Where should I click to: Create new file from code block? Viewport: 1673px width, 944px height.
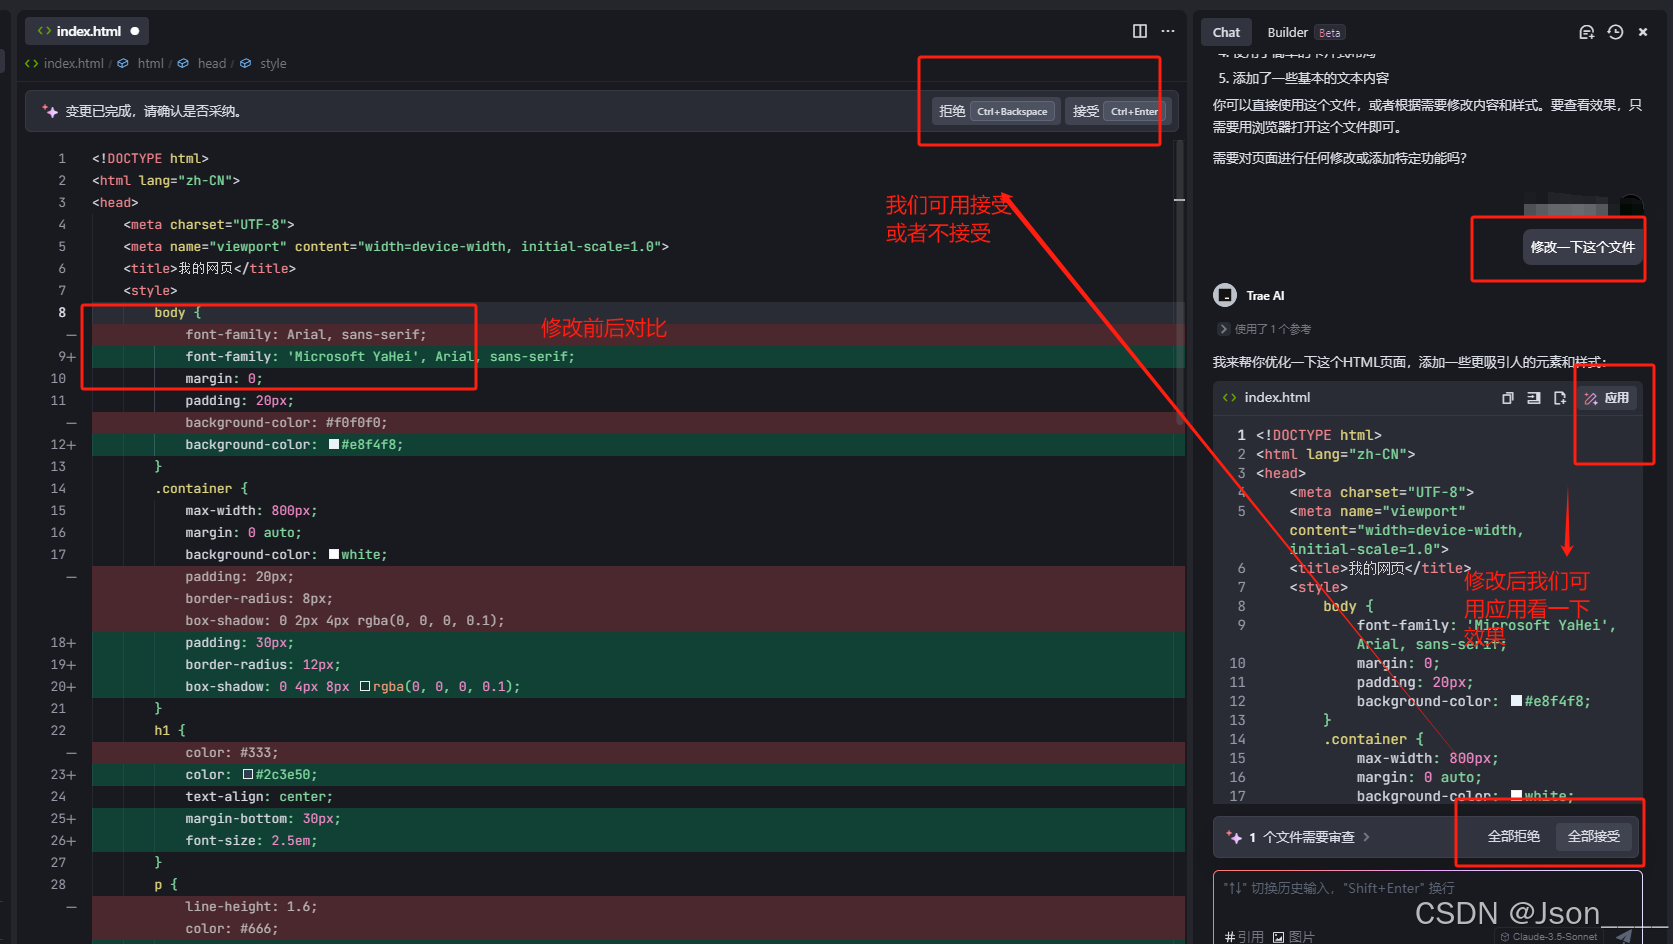[x=1560, y=398]
